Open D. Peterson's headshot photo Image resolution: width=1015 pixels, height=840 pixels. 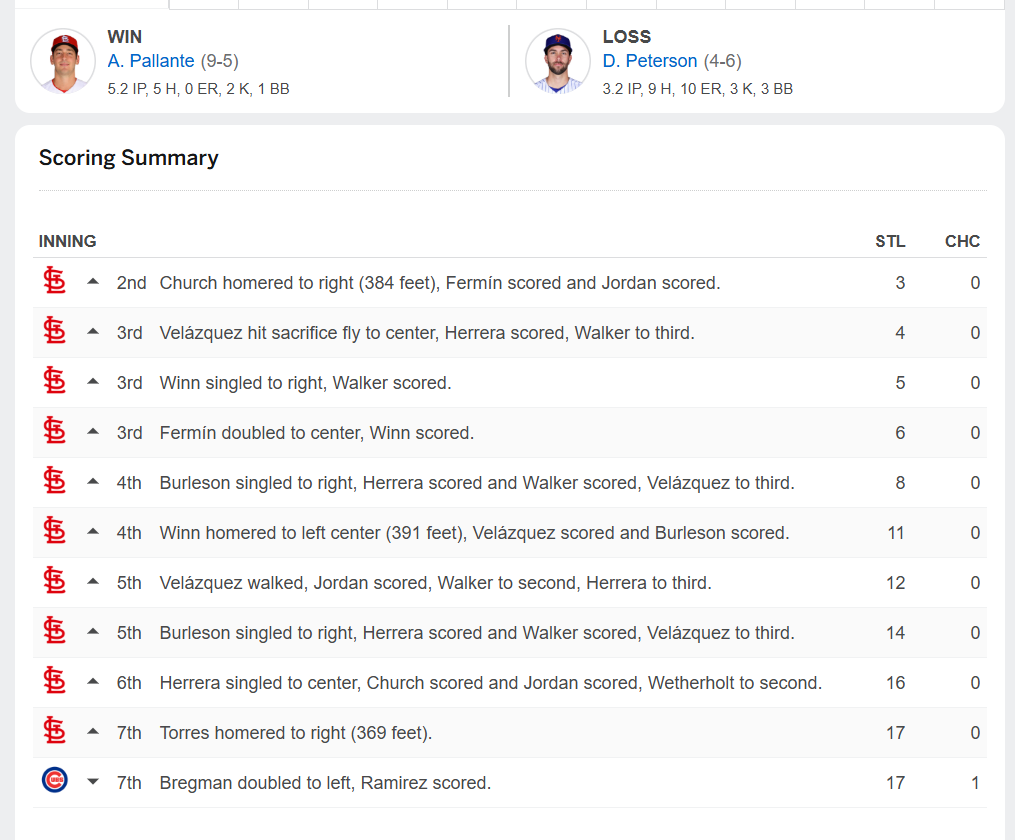point(558,61)
